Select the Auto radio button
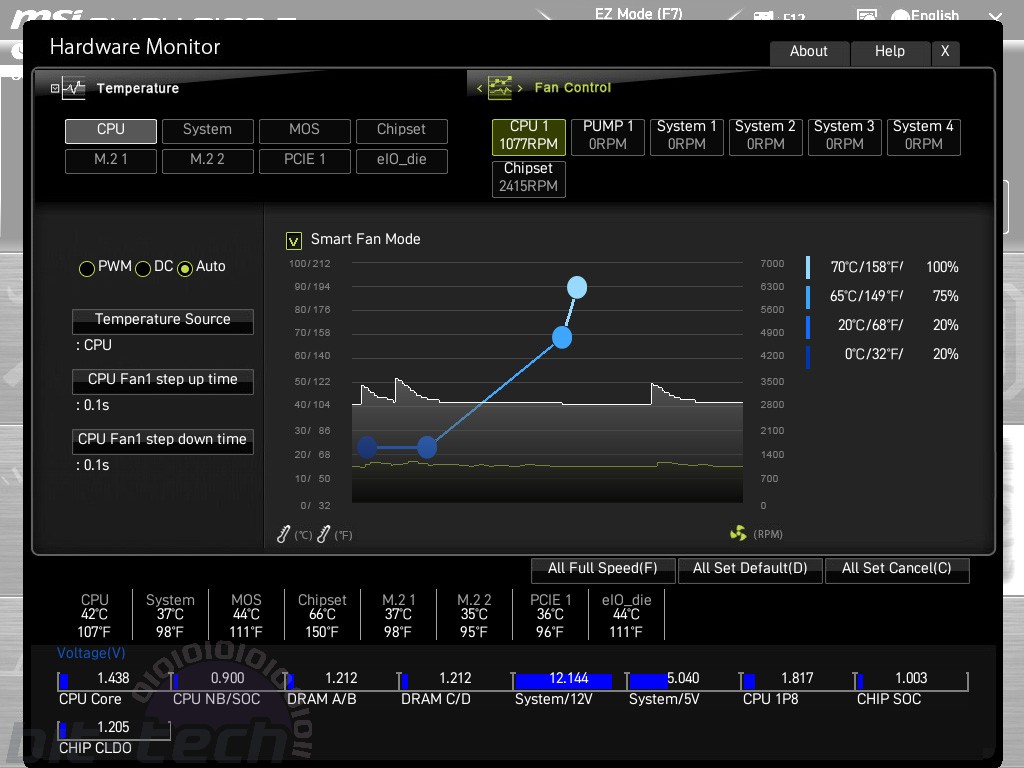1024x768 pixels. (185, 268)
